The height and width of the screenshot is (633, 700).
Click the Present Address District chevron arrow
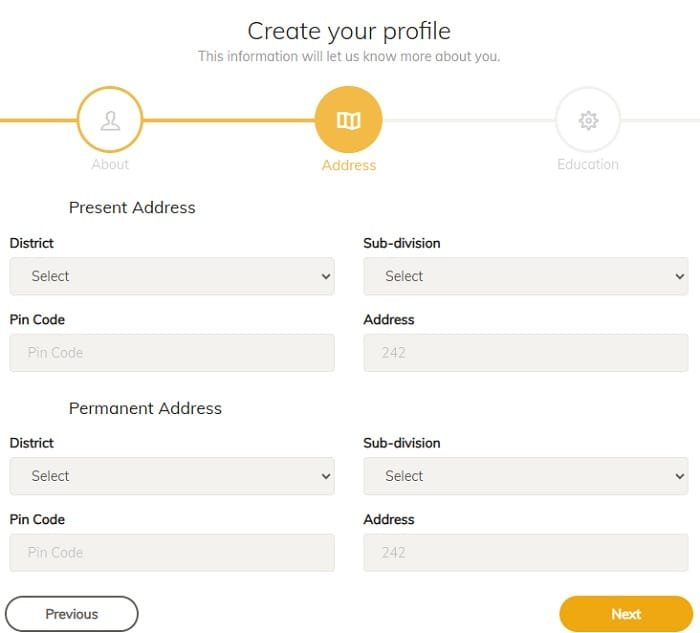pyautogui.click(x=326, y=276)
